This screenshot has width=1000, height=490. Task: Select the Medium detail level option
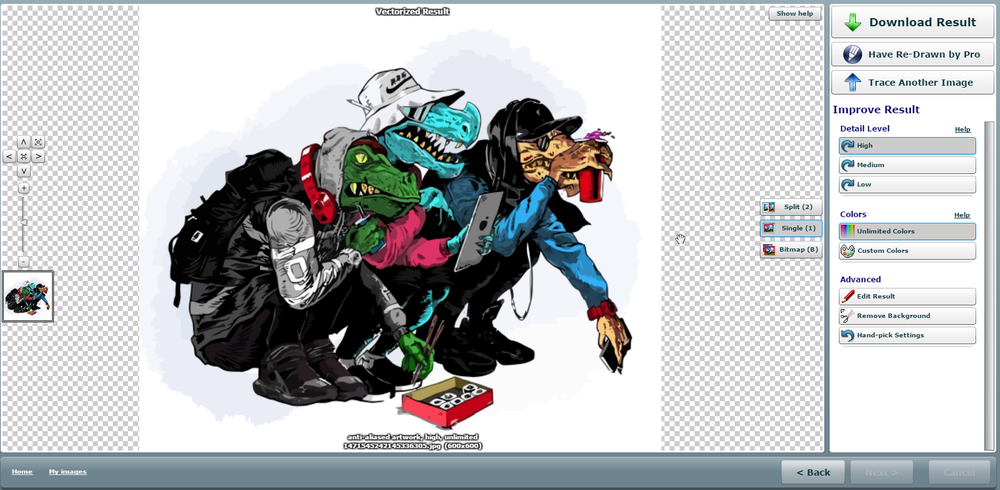pyautogui.click(x=907, y=165)
